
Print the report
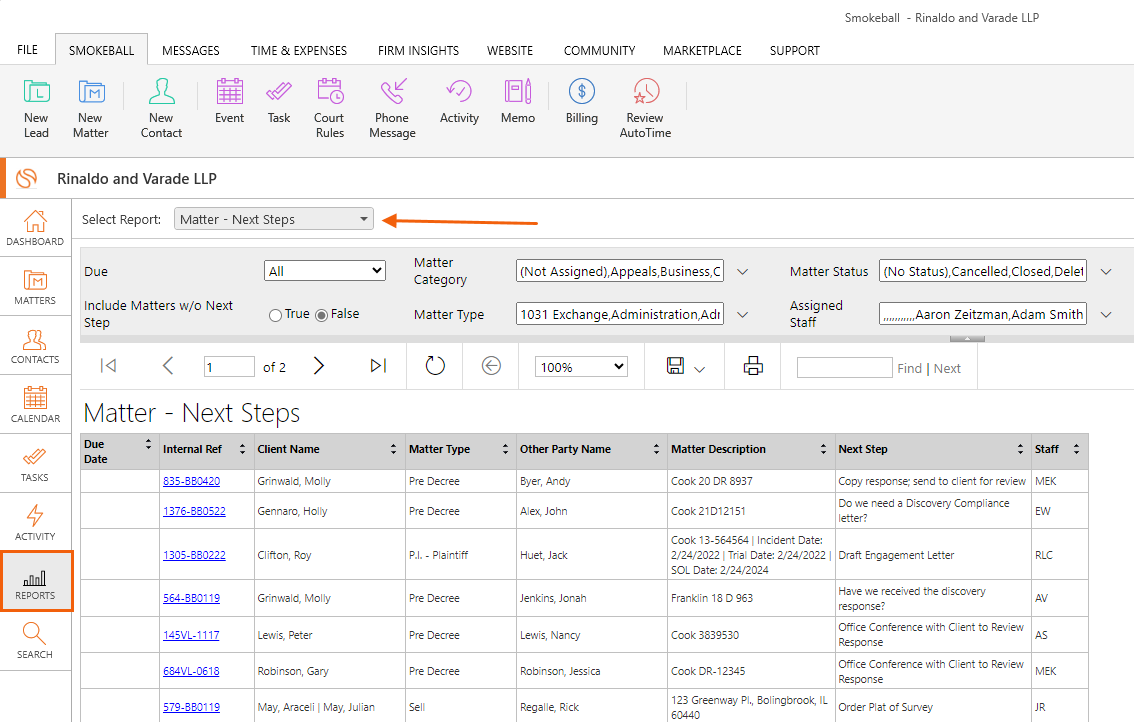click(753, 366)
